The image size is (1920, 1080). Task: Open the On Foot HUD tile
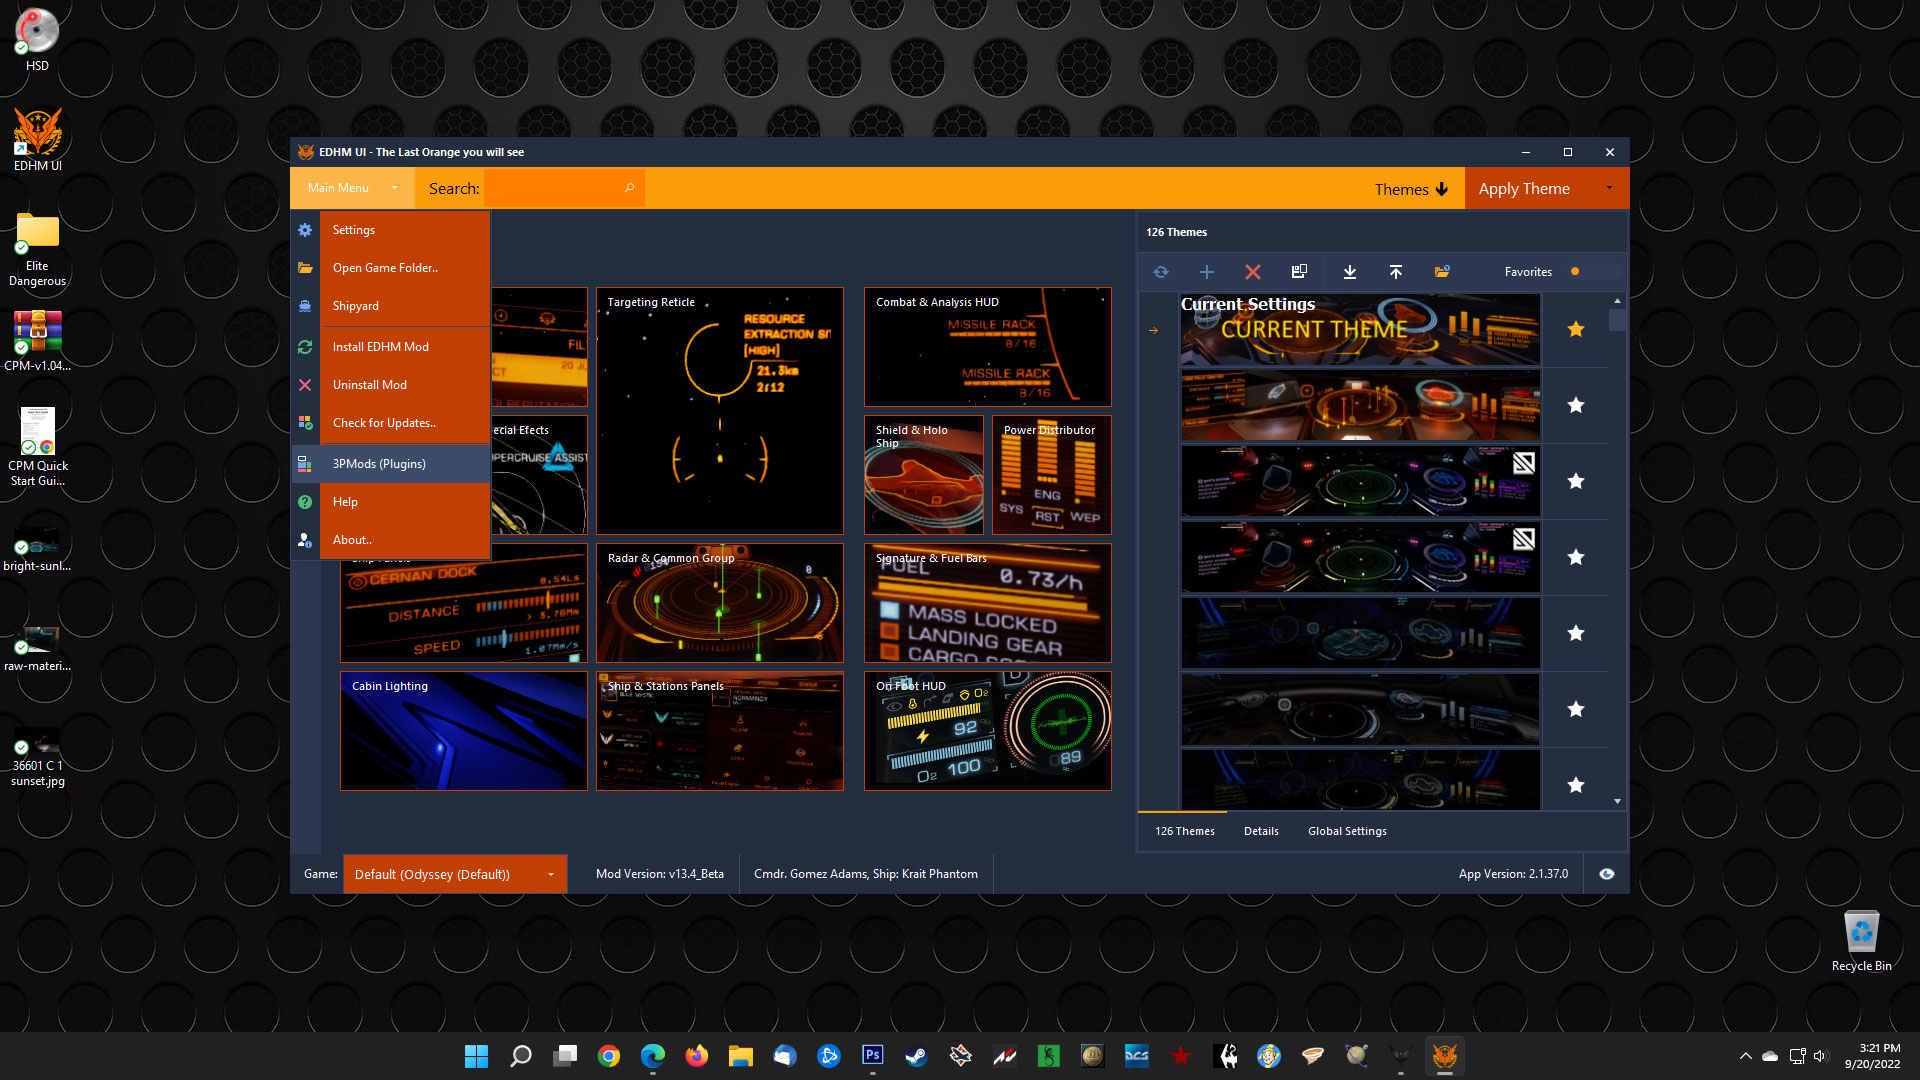pos(988,731)
